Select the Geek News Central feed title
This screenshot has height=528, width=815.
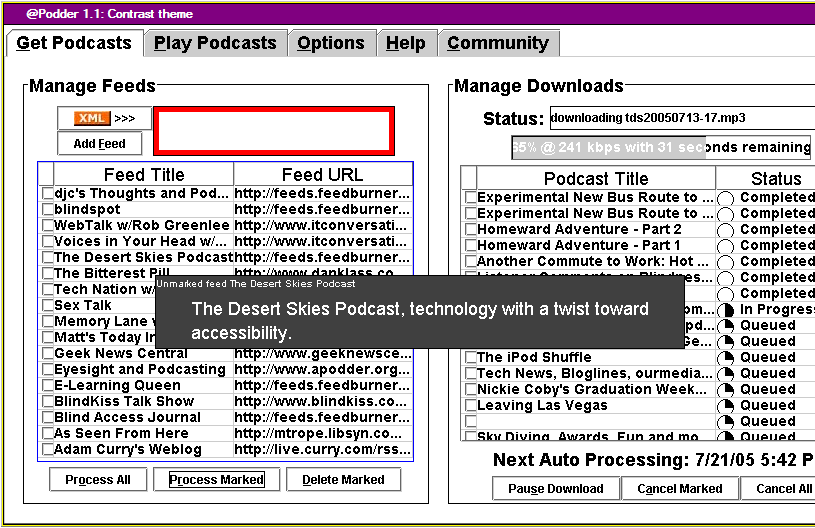[121, 353]
